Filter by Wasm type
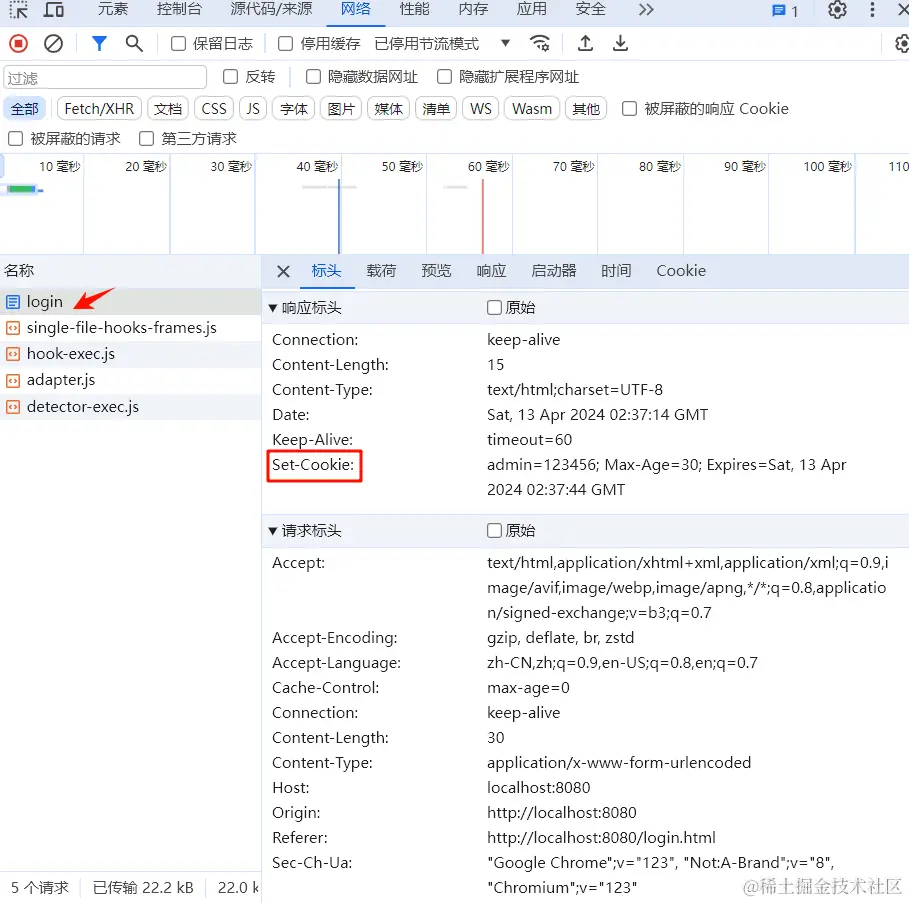The height and width of the screenshot is (903, 909). click(532, 109)
